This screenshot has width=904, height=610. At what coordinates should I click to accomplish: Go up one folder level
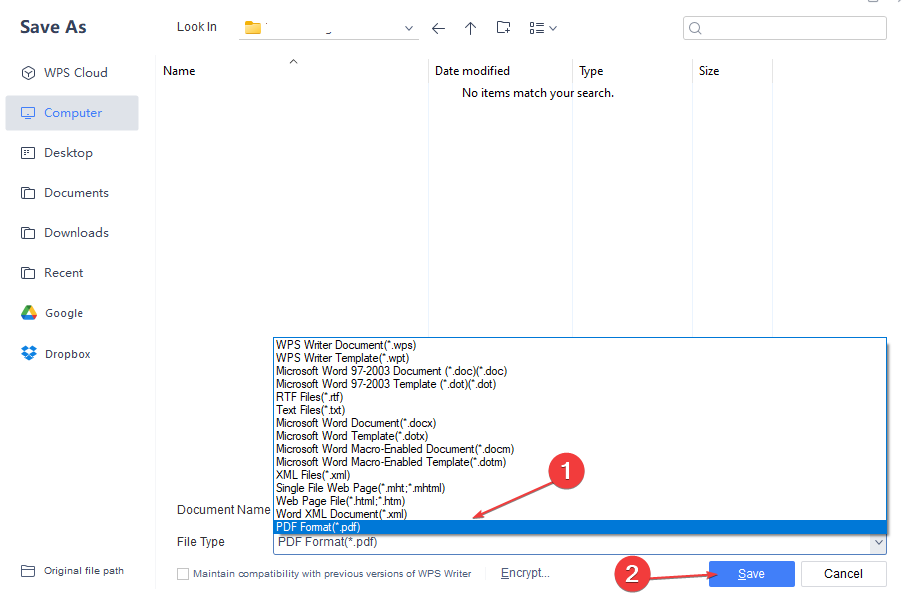tap(470, 28)
